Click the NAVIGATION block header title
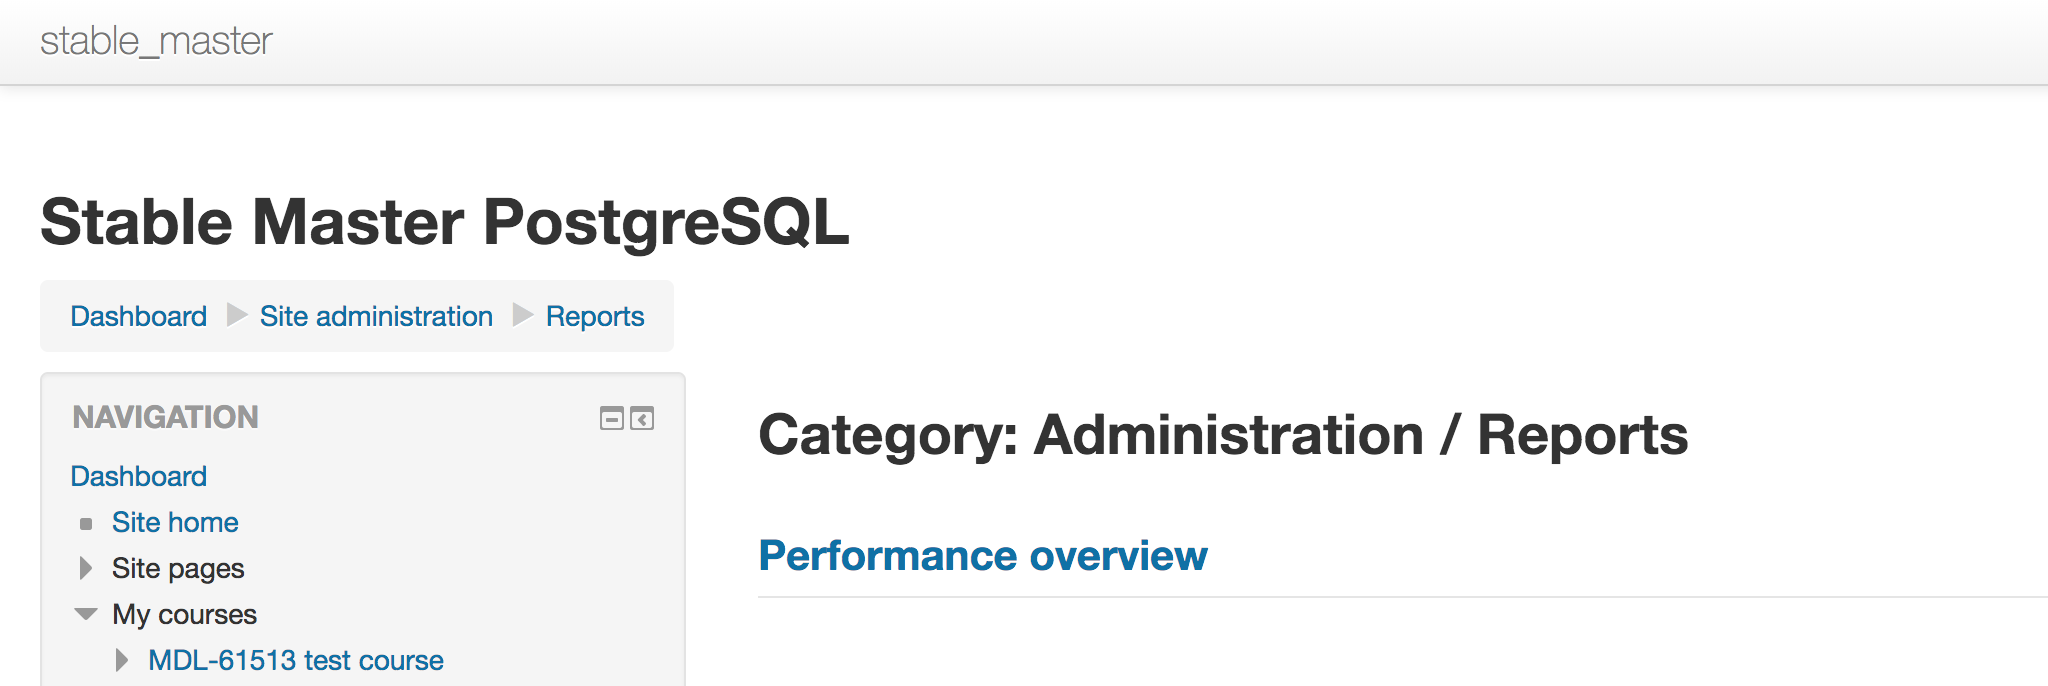2048x686 pixels. click(166, 417)
